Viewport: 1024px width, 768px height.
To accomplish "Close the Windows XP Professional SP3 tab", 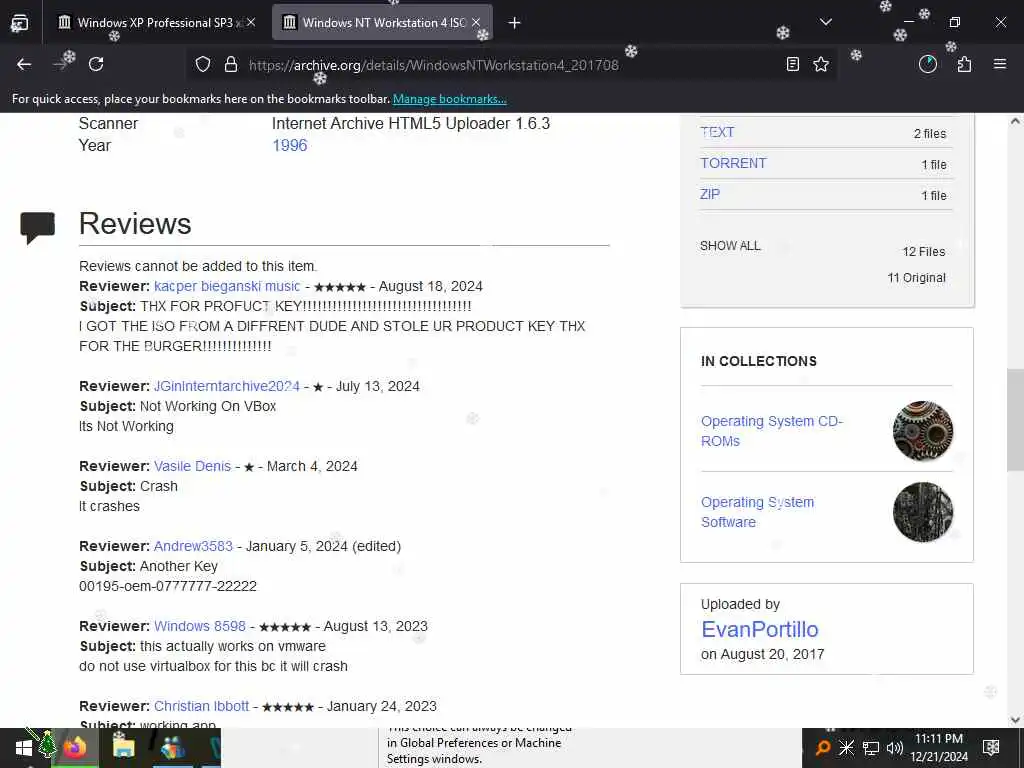I will (251, 22).
